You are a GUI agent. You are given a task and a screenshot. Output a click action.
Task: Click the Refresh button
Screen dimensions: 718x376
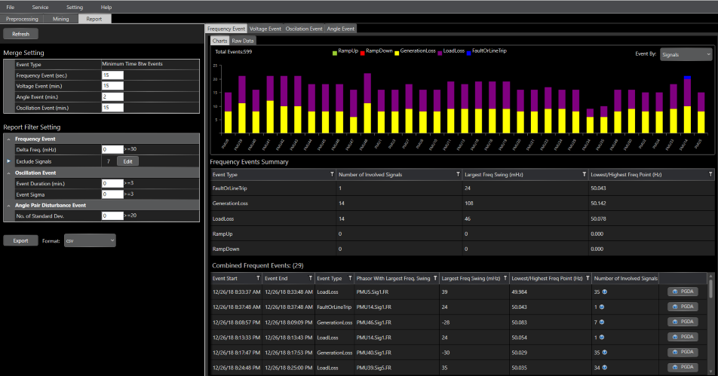[21, 34]
